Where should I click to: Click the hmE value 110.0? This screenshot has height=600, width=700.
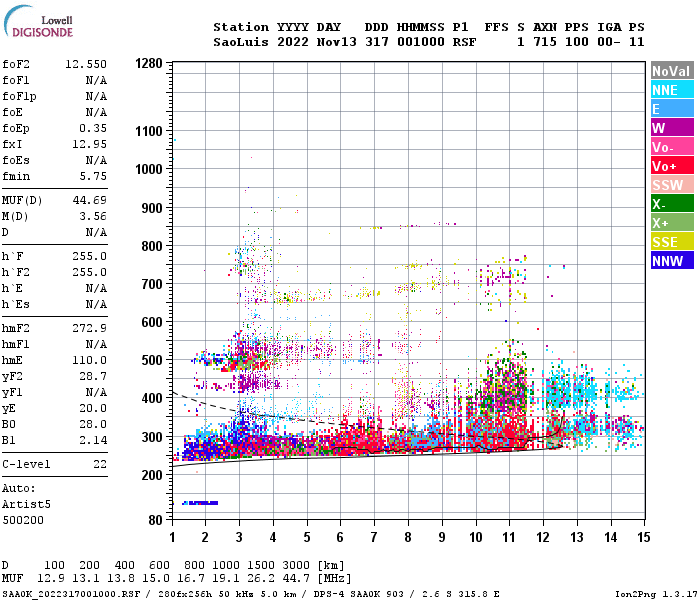coord(90,360)
